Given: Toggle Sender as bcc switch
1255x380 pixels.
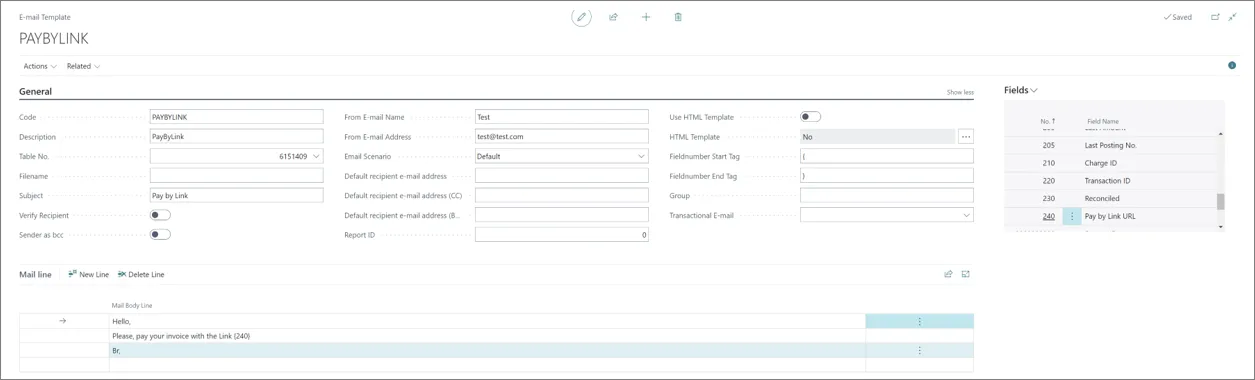Looking at the screenshot, I should coord(160,235).
